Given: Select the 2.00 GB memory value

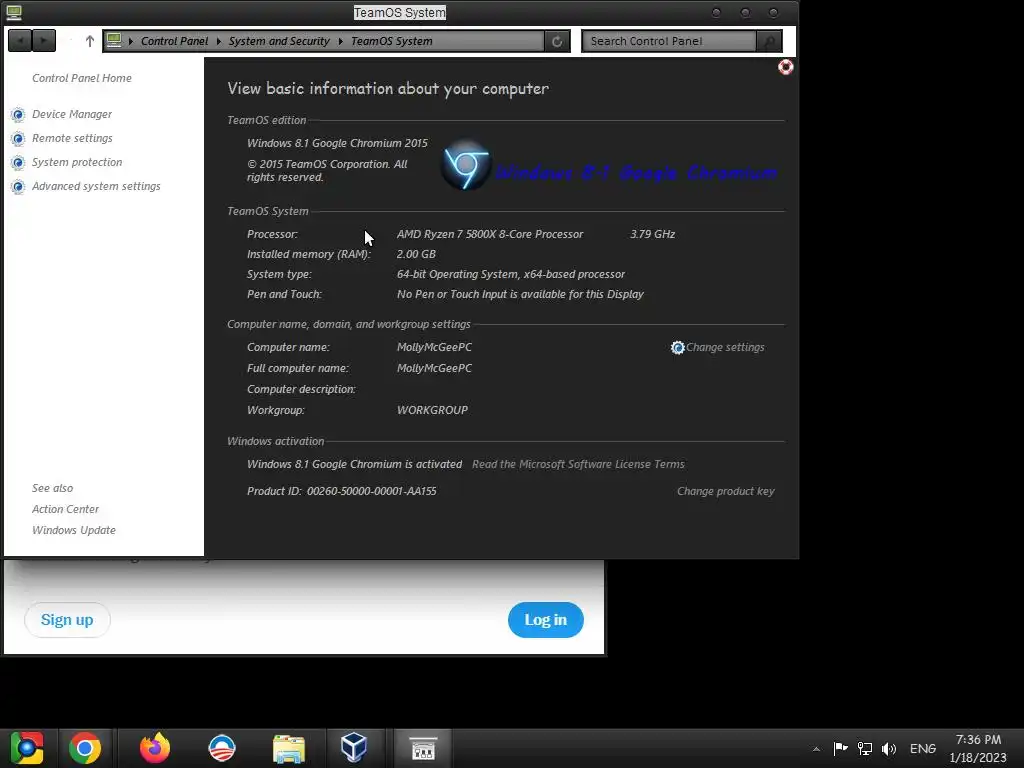Looking at the screenshot, I should coord(416,254).
